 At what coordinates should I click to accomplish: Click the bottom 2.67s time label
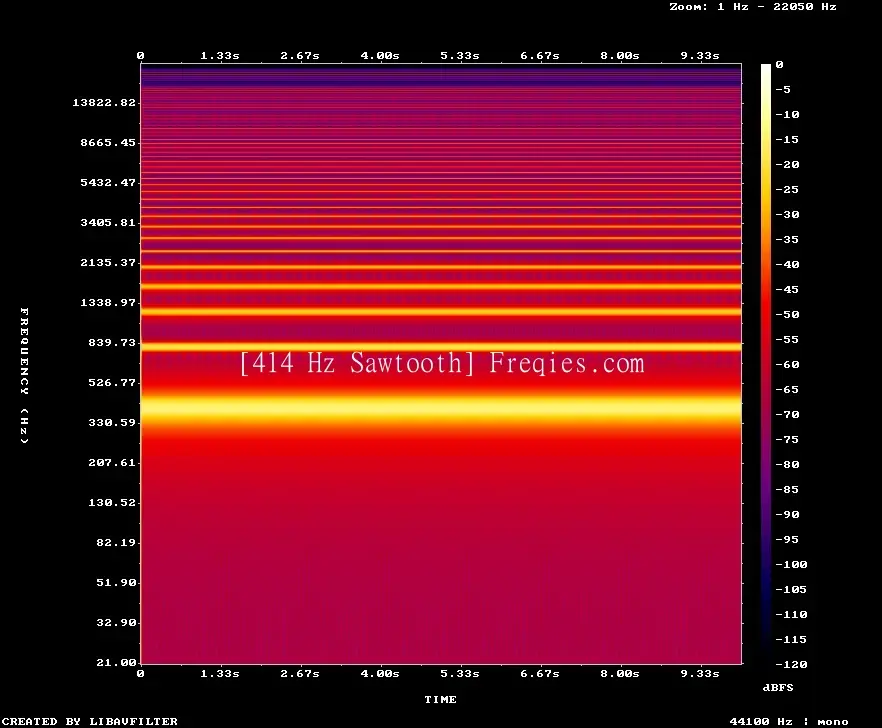[x=300, y=673]
